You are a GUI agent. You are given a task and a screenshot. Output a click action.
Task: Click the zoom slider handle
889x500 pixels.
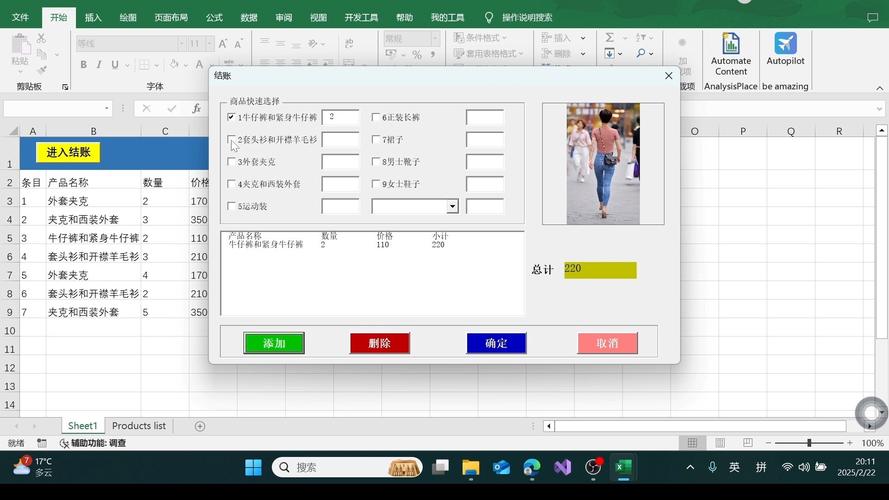[x=809, y=443]
